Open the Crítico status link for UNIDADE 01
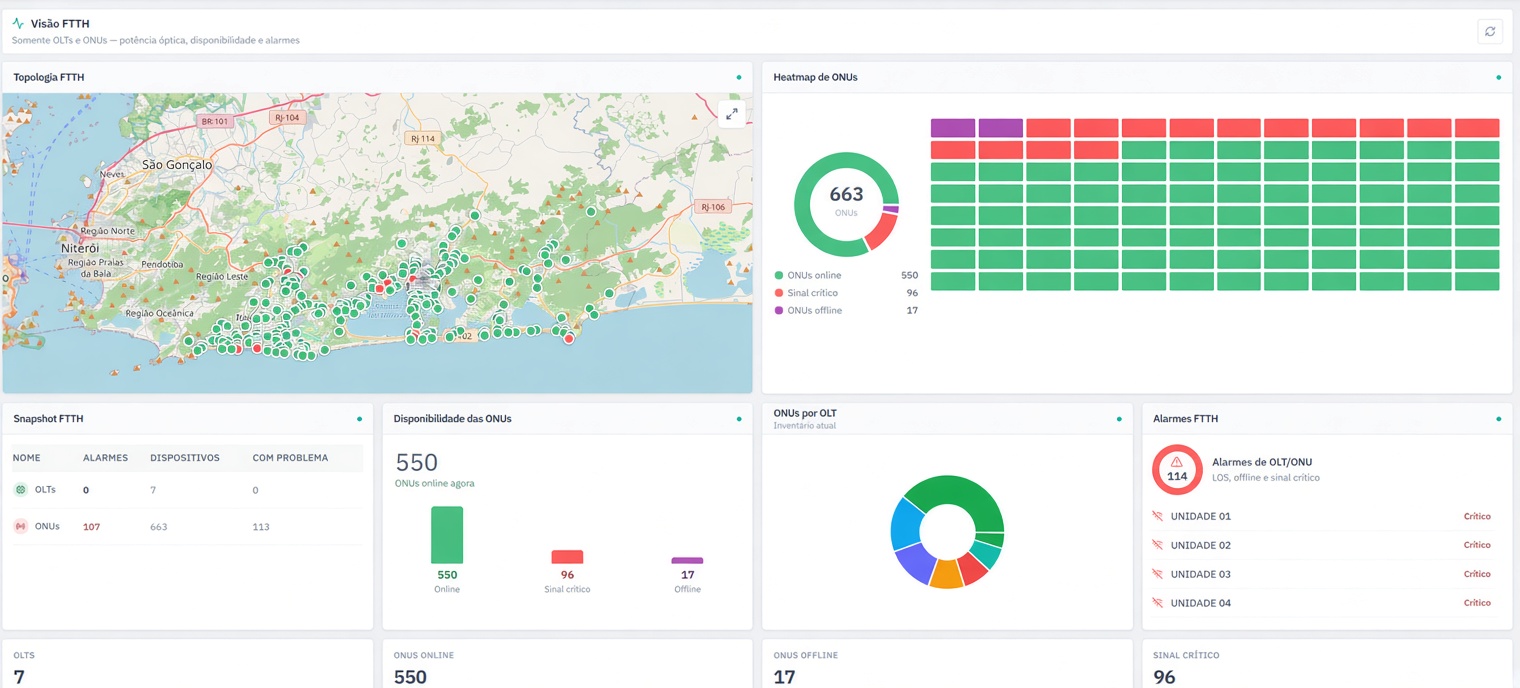This screenshot has width=1520, height=688. click(1477, 517)
